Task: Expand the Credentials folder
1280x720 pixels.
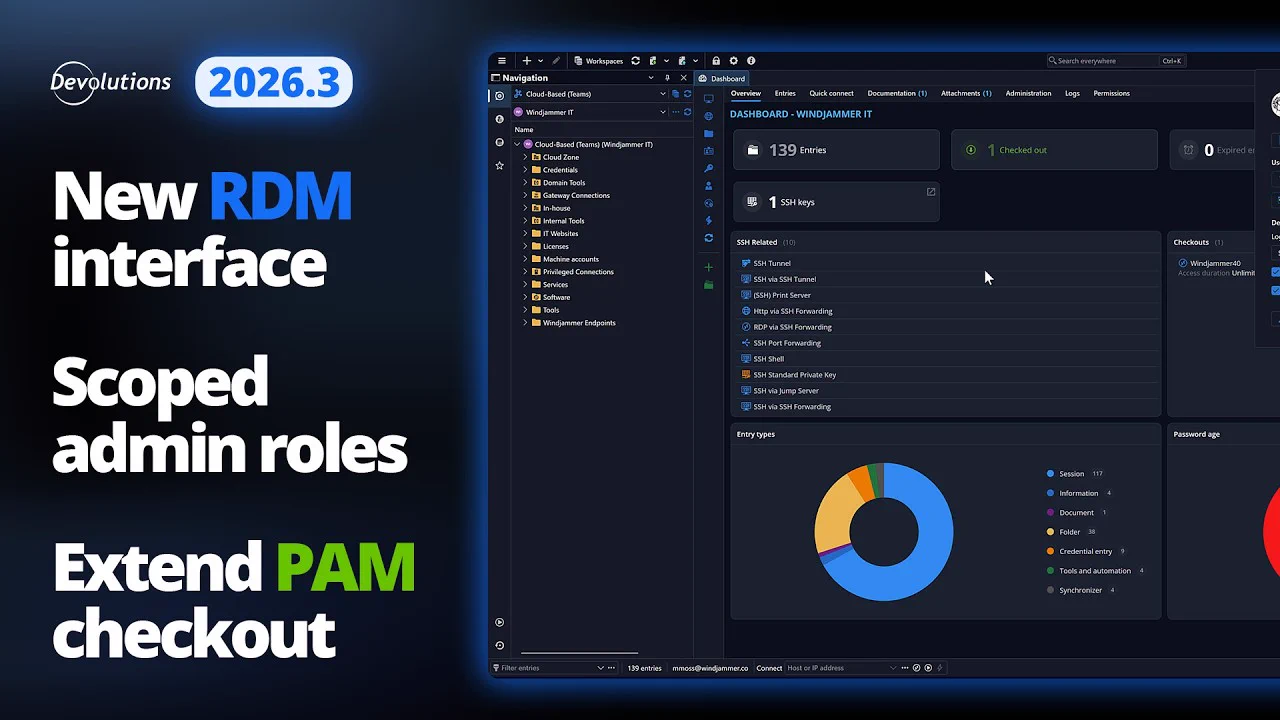Action: click(x=525, y=170)
